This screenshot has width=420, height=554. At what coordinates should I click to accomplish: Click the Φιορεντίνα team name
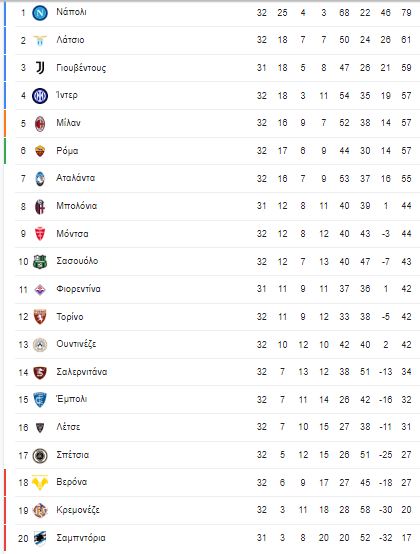tap(78, 289)
